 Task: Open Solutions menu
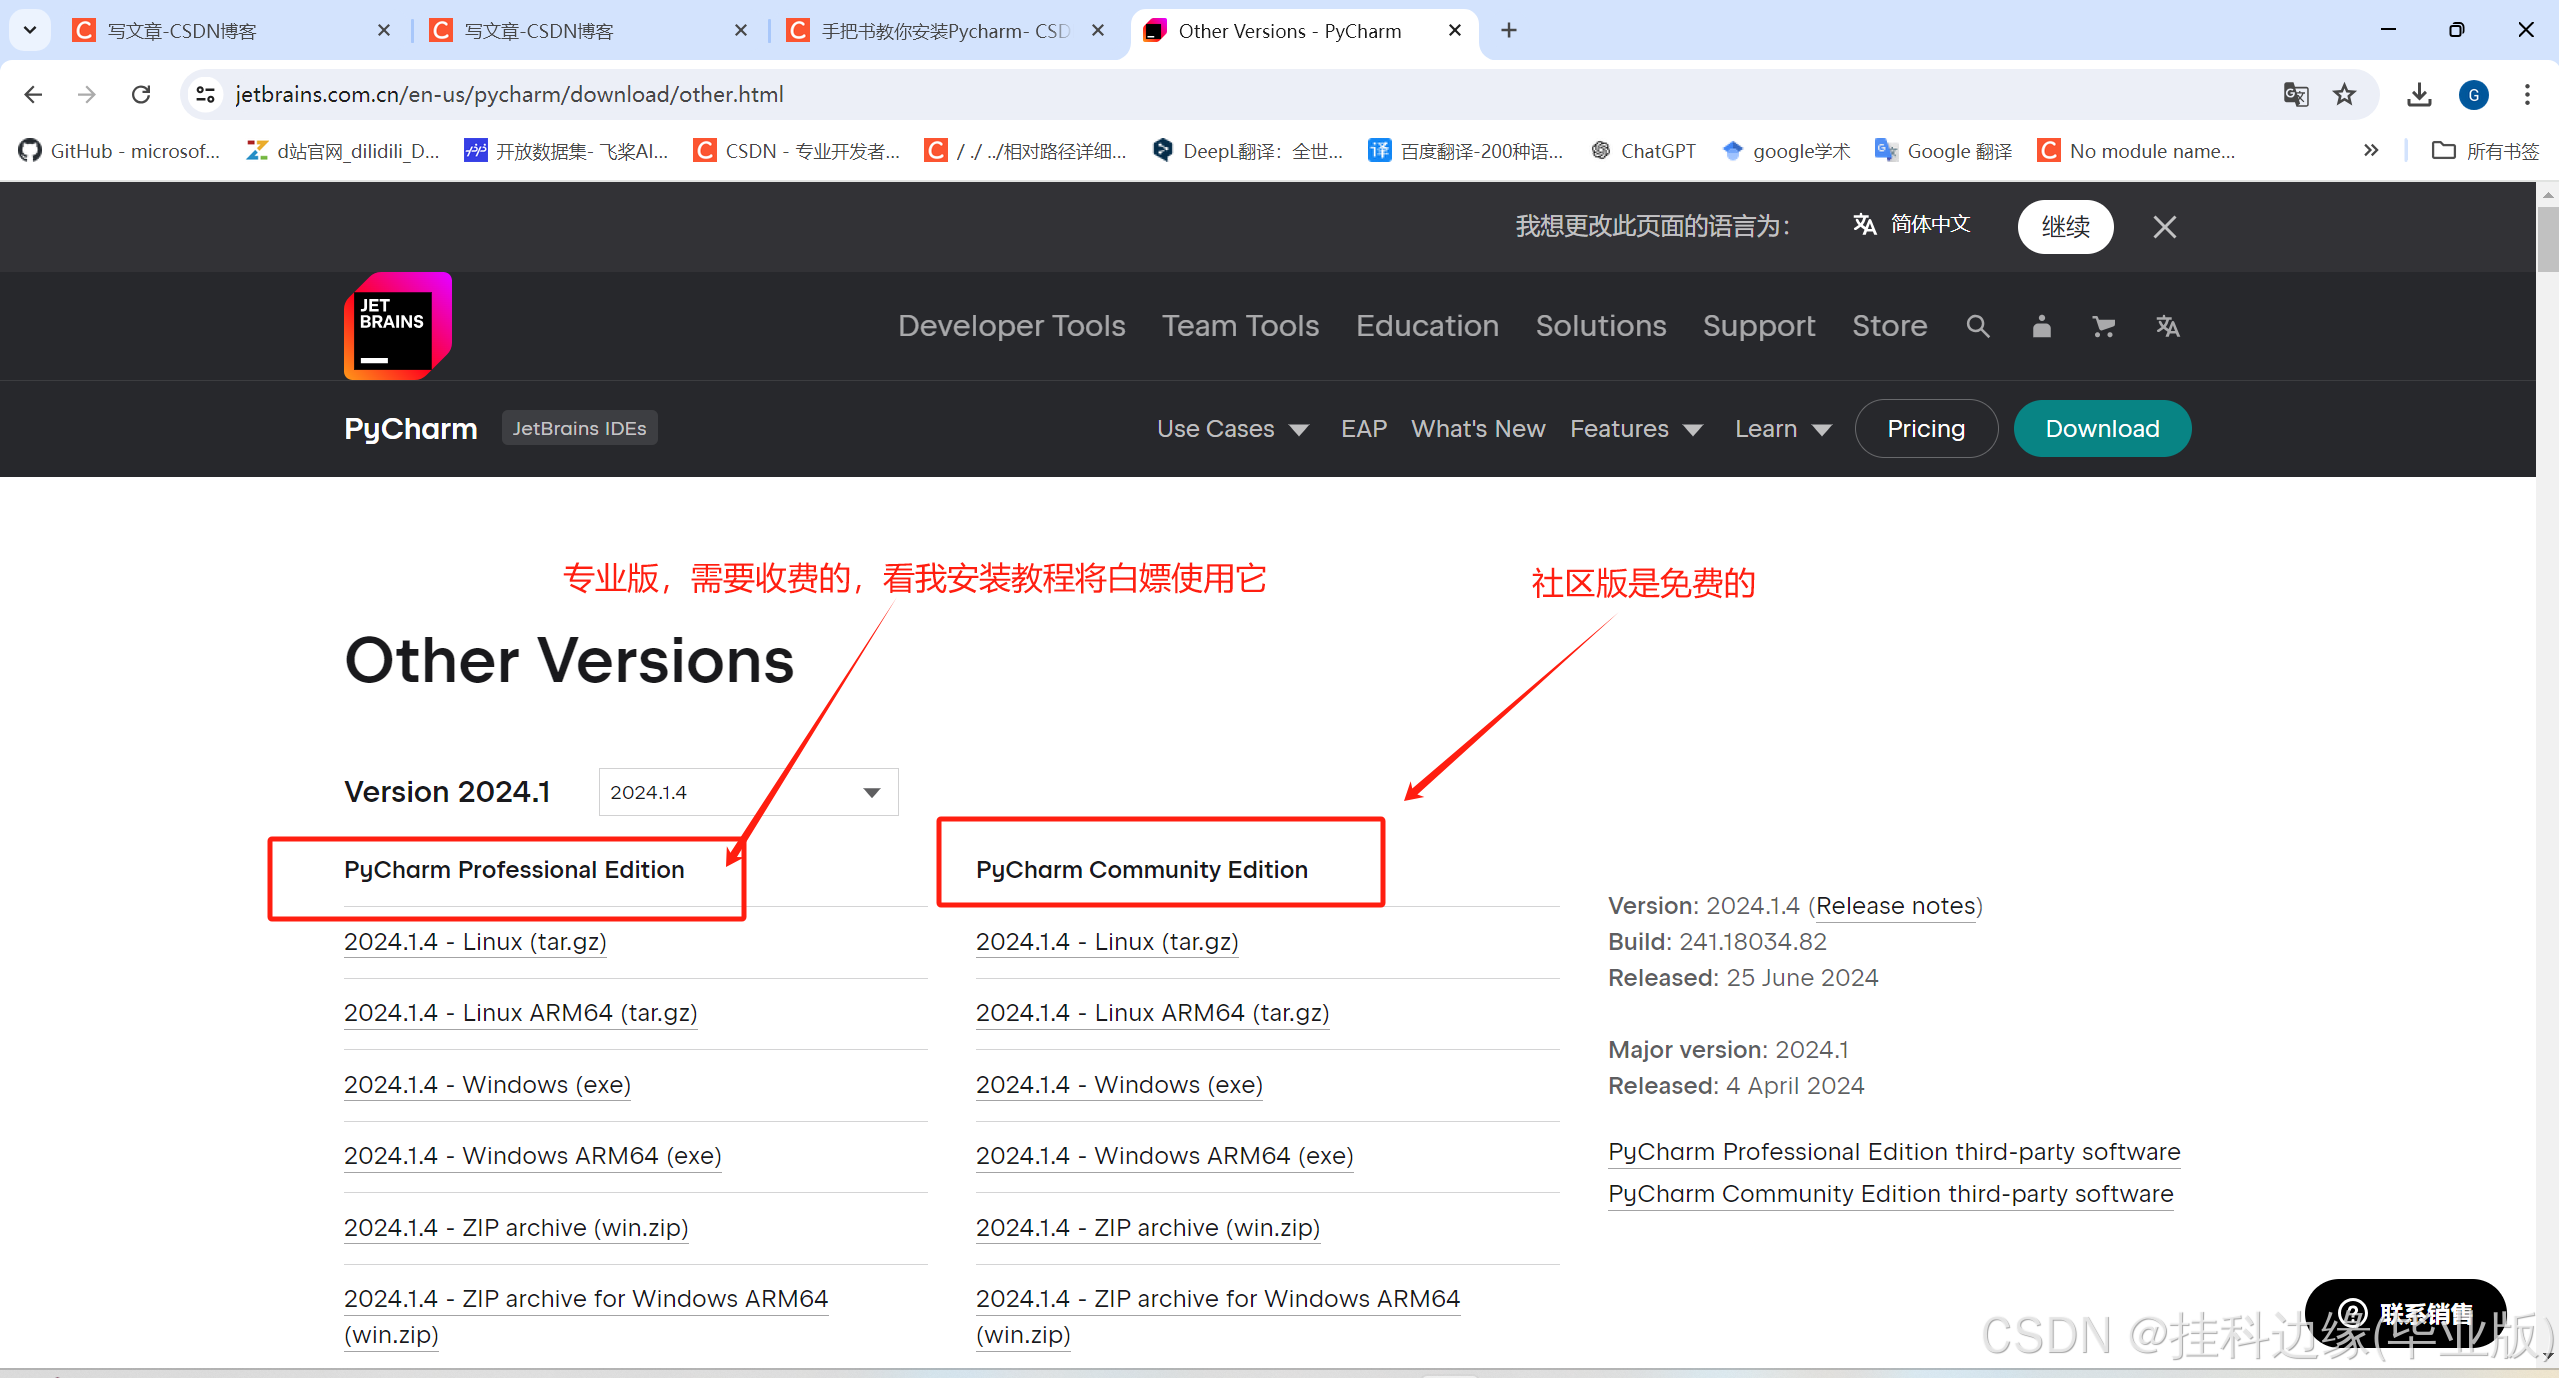click(x=1601, y=326)
